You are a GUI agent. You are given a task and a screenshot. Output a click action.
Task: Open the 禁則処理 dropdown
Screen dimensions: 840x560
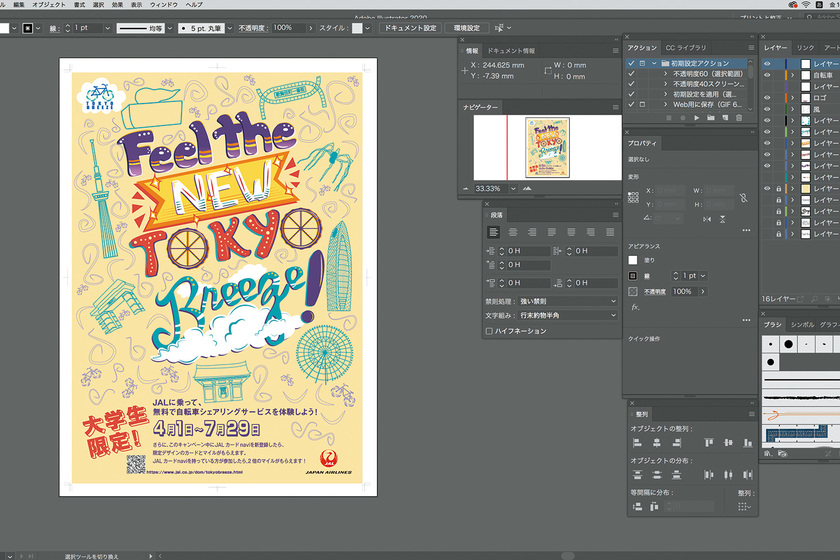568,301
